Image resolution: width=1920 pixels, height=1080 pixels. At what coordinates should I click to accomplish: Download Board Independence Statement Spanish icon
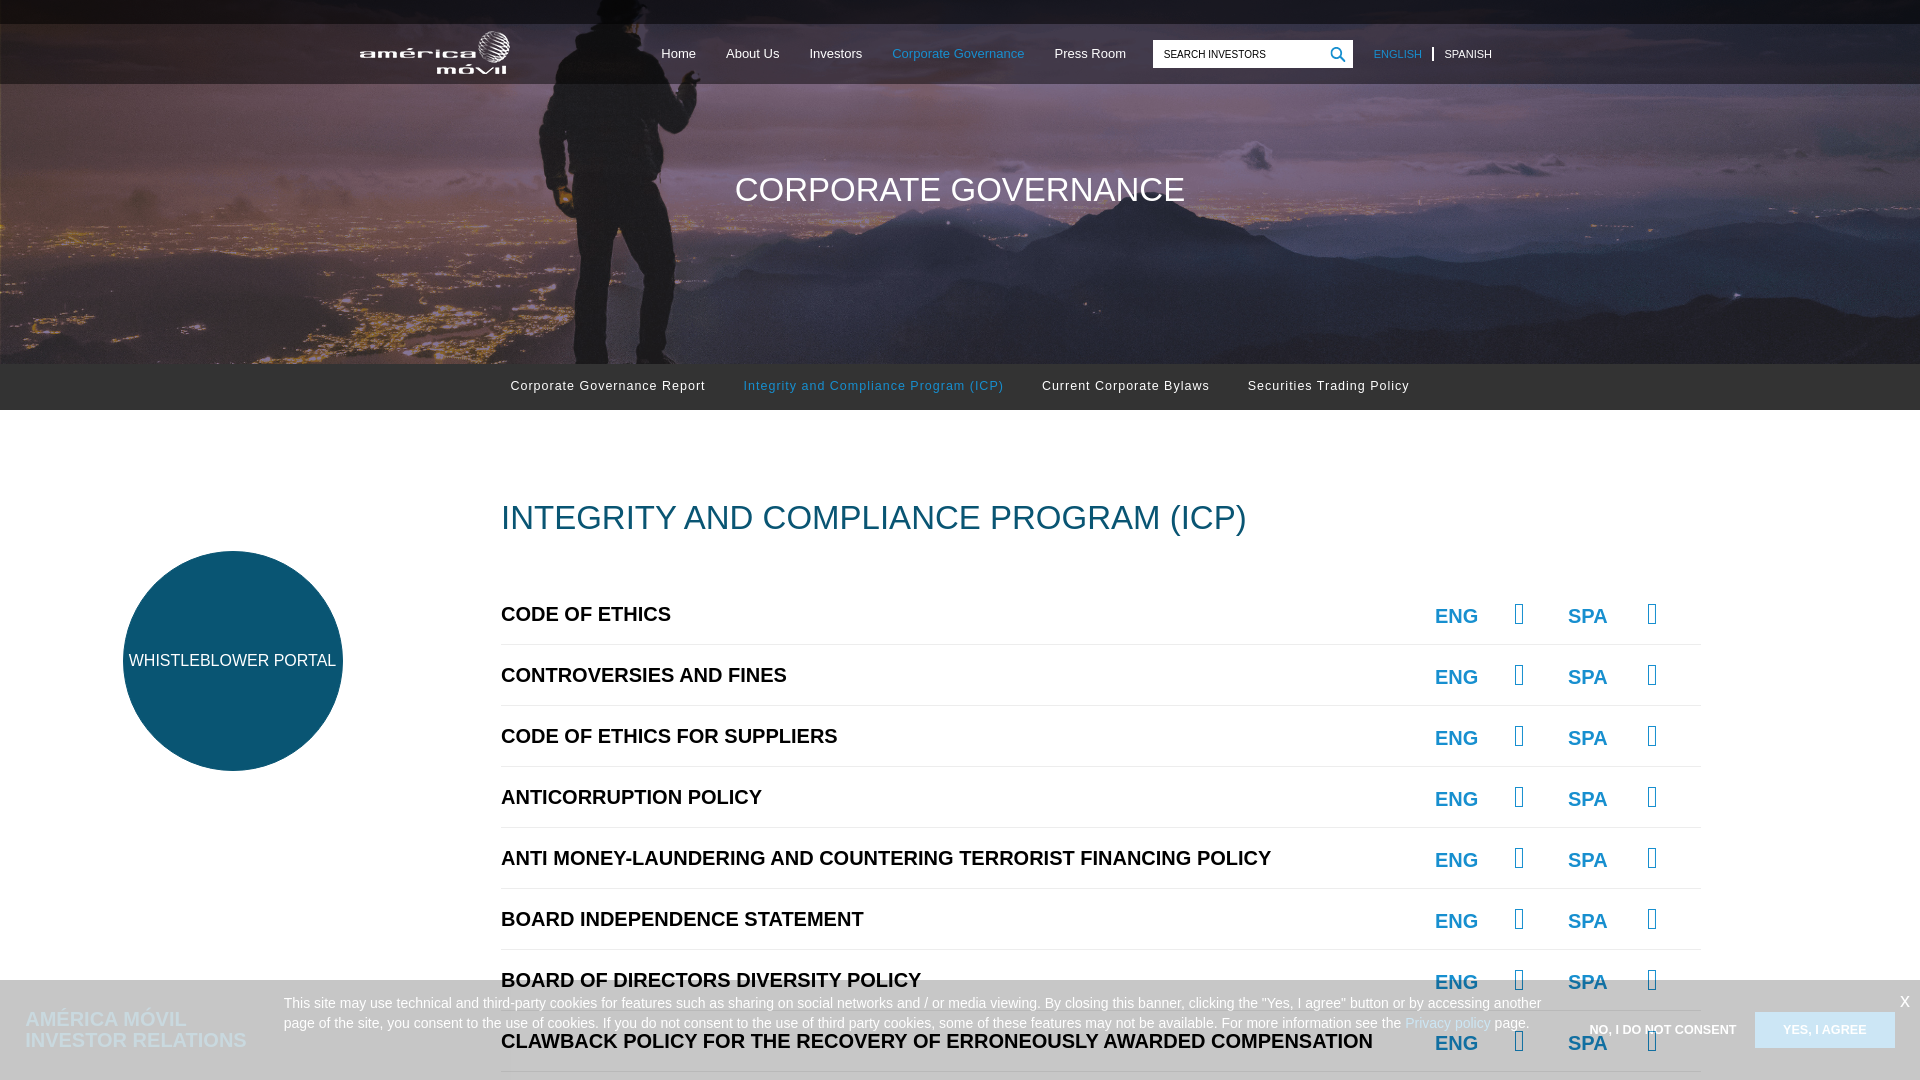[x=1652, y=919]
